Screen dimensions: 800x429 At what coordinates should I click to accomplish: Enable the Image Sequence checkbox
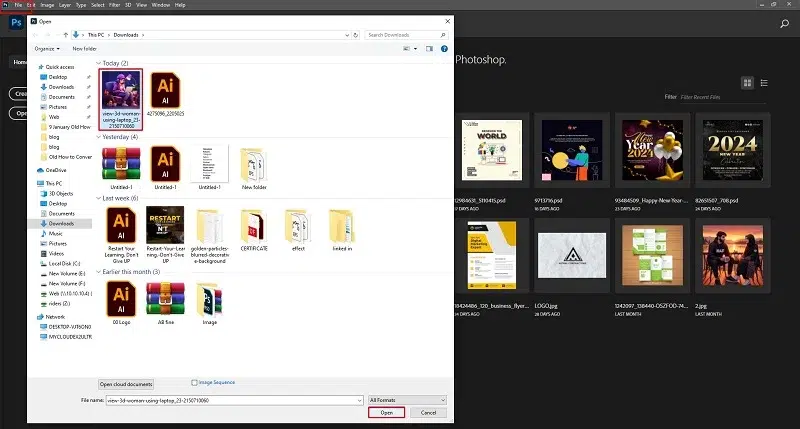point(194,382)
